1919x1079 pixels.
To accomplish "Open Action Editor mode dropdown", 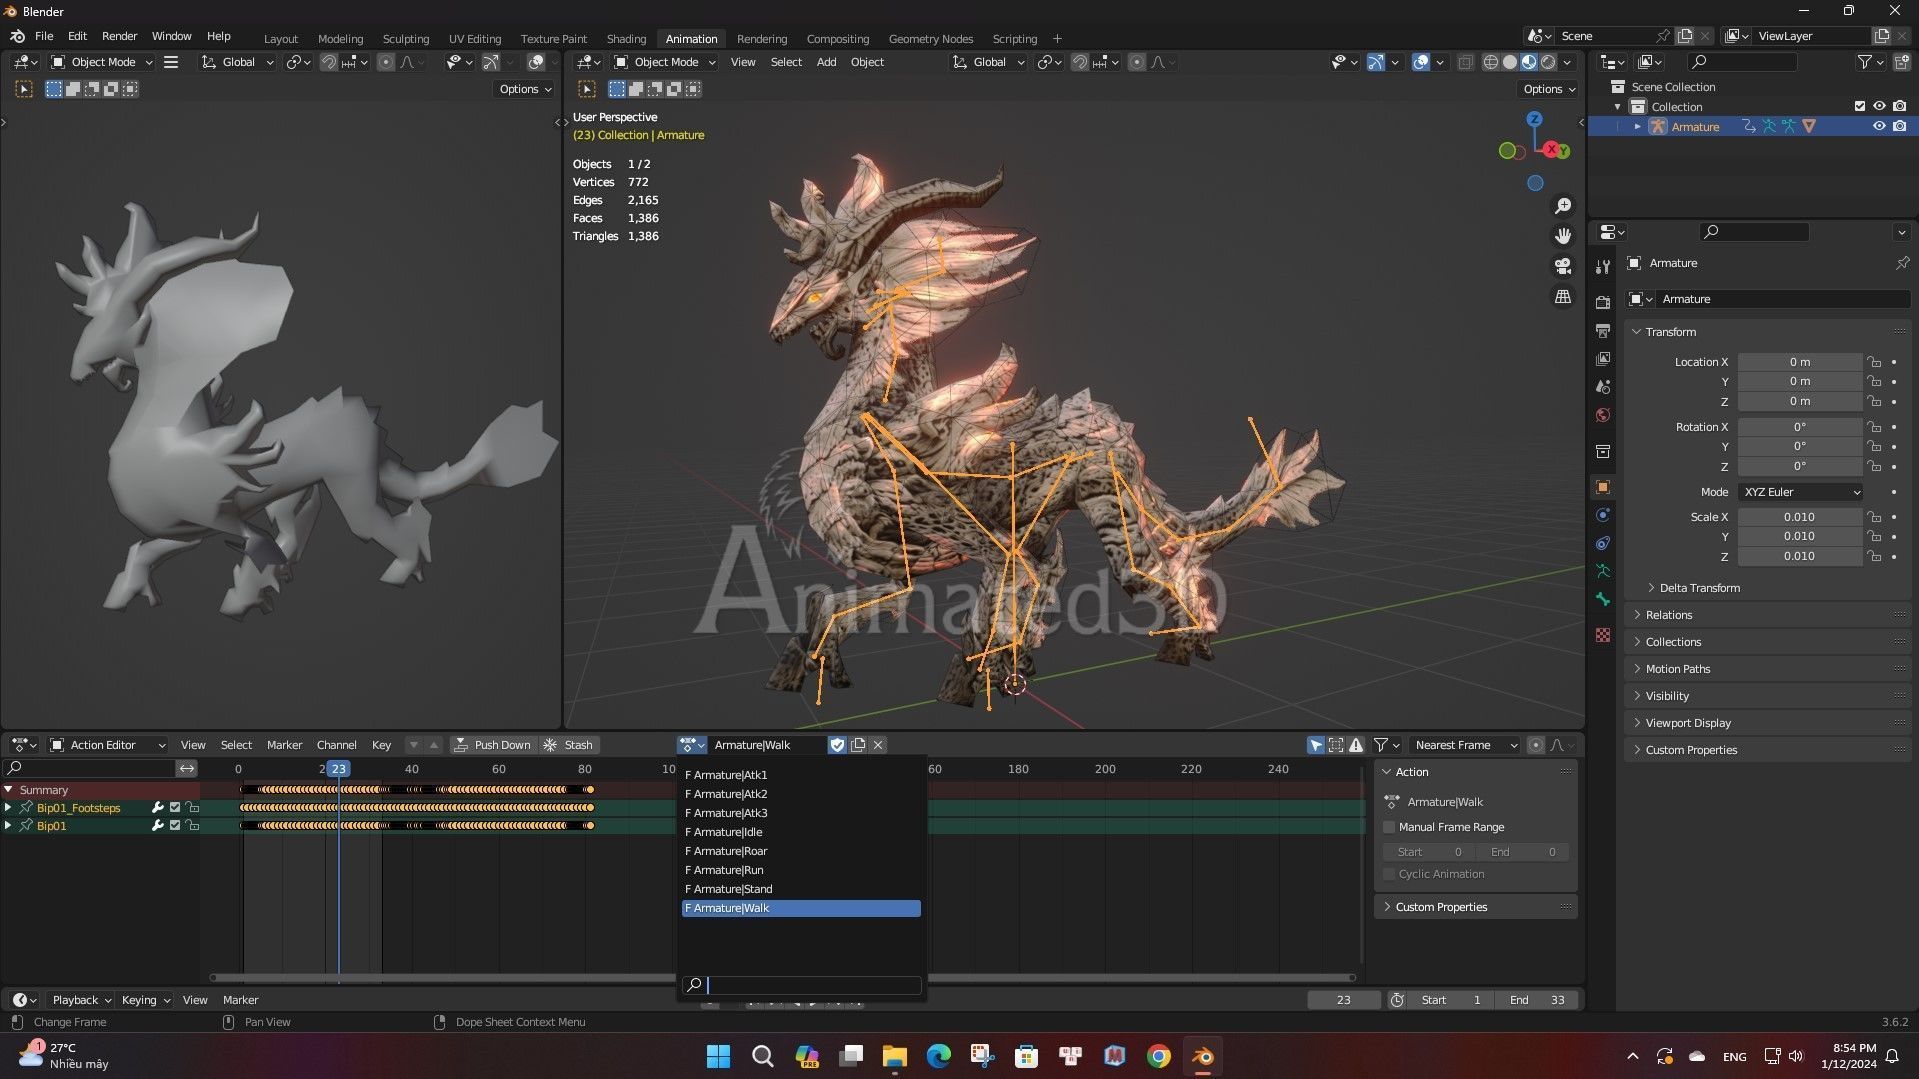I will coord(108,745).
